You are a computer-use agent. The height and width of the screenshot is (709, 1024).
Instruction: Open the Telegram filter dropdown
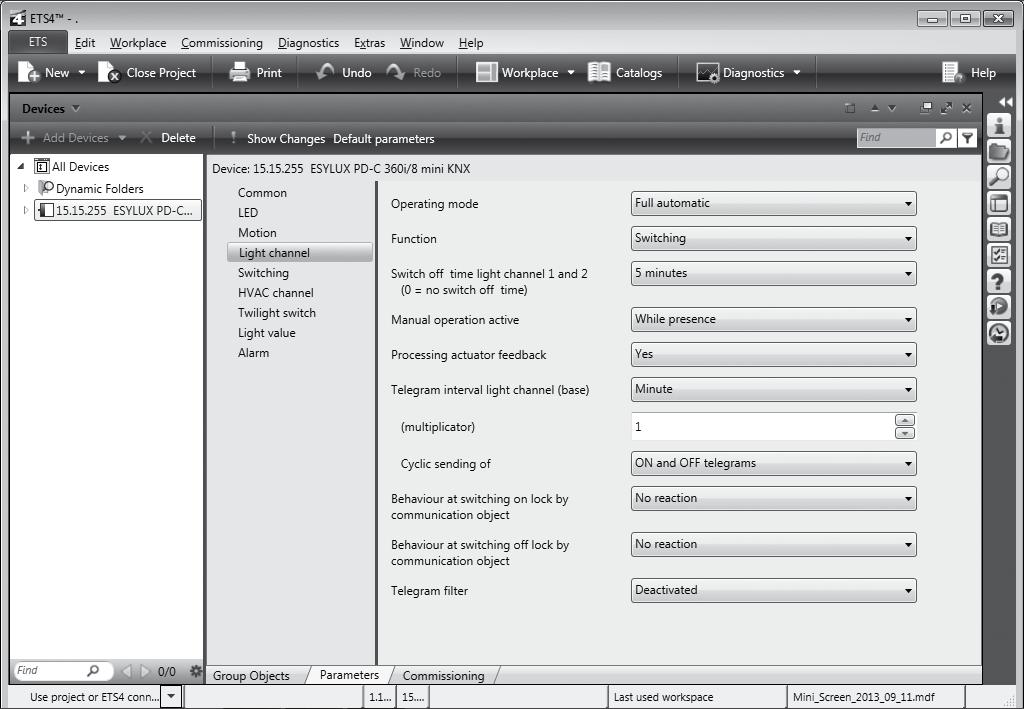point(773,590)
